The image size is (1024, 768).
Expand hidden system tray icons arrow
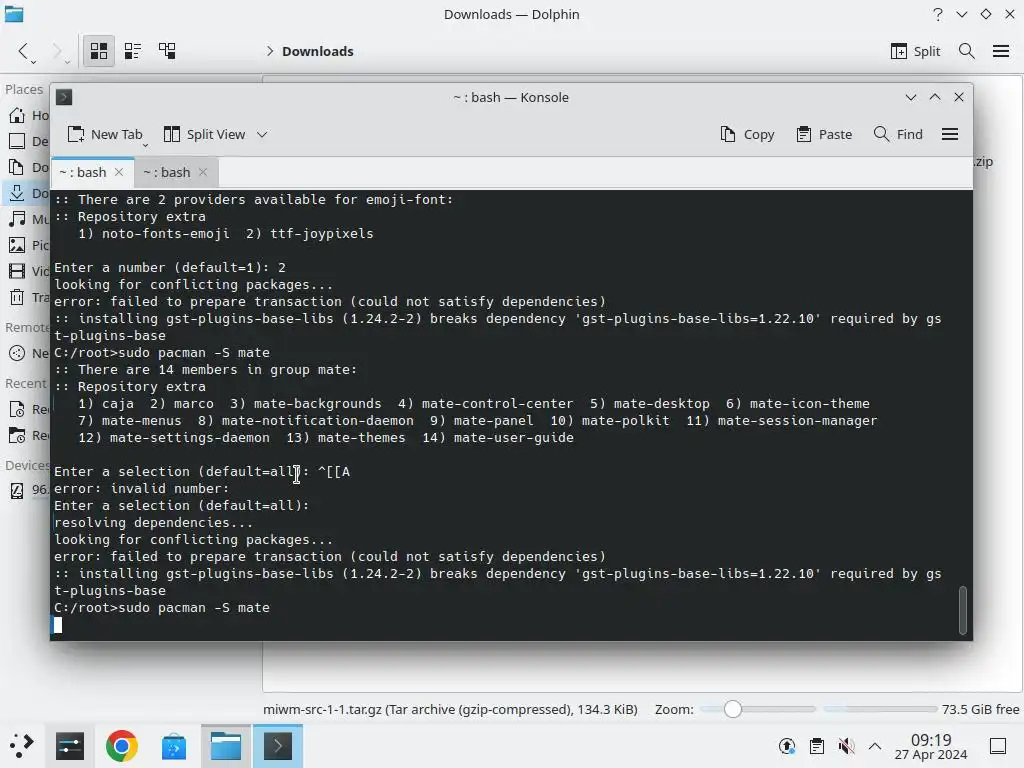[x=875, y=746]
